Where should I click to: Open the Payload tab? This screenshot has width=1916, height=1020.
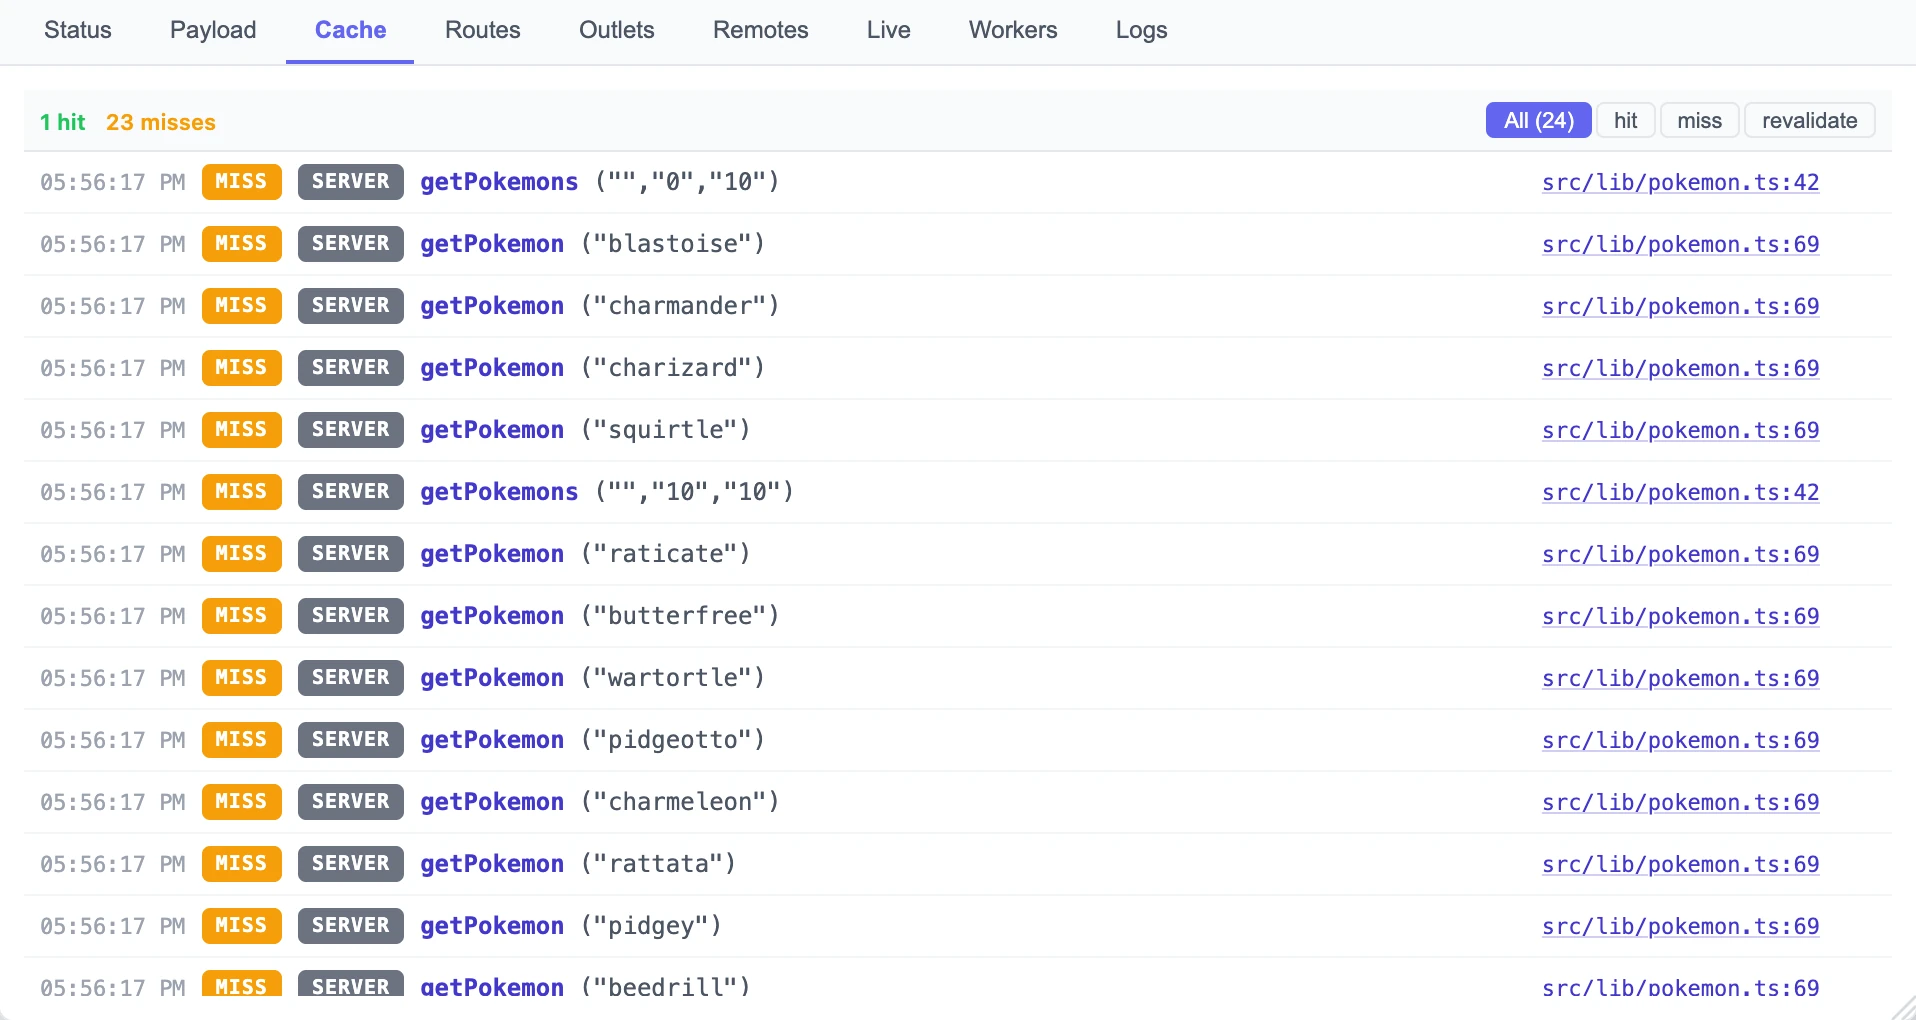point(213,30)
